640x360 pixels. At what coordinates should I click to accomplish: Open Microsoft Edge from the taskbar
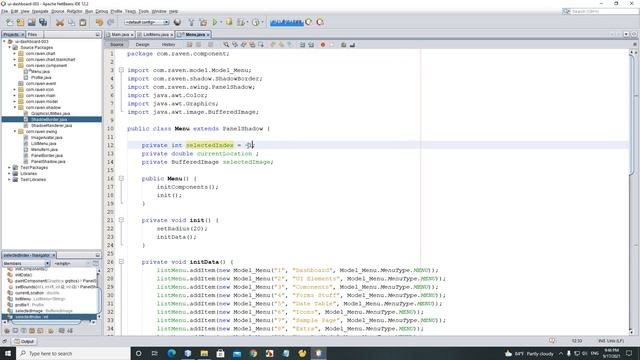171,353
